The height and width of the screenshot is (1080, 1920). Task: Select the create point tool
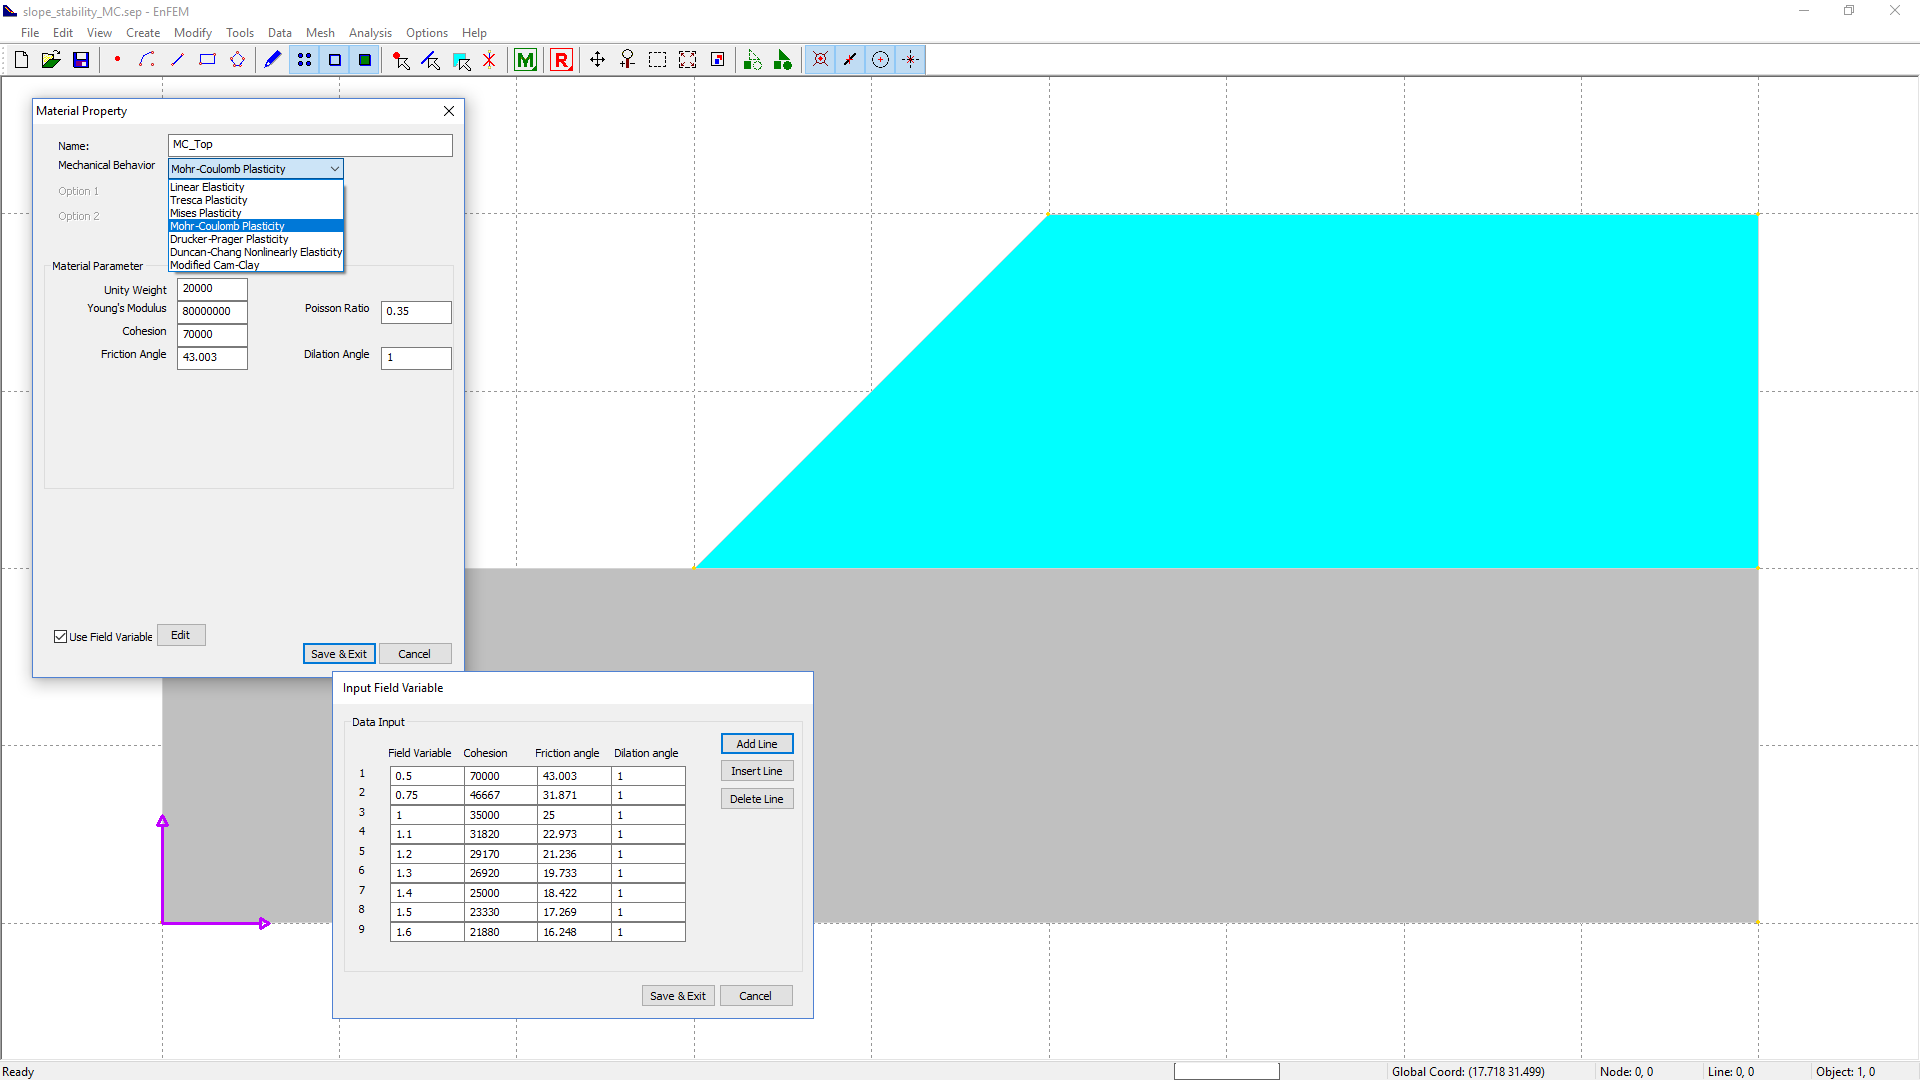(117, 60)
